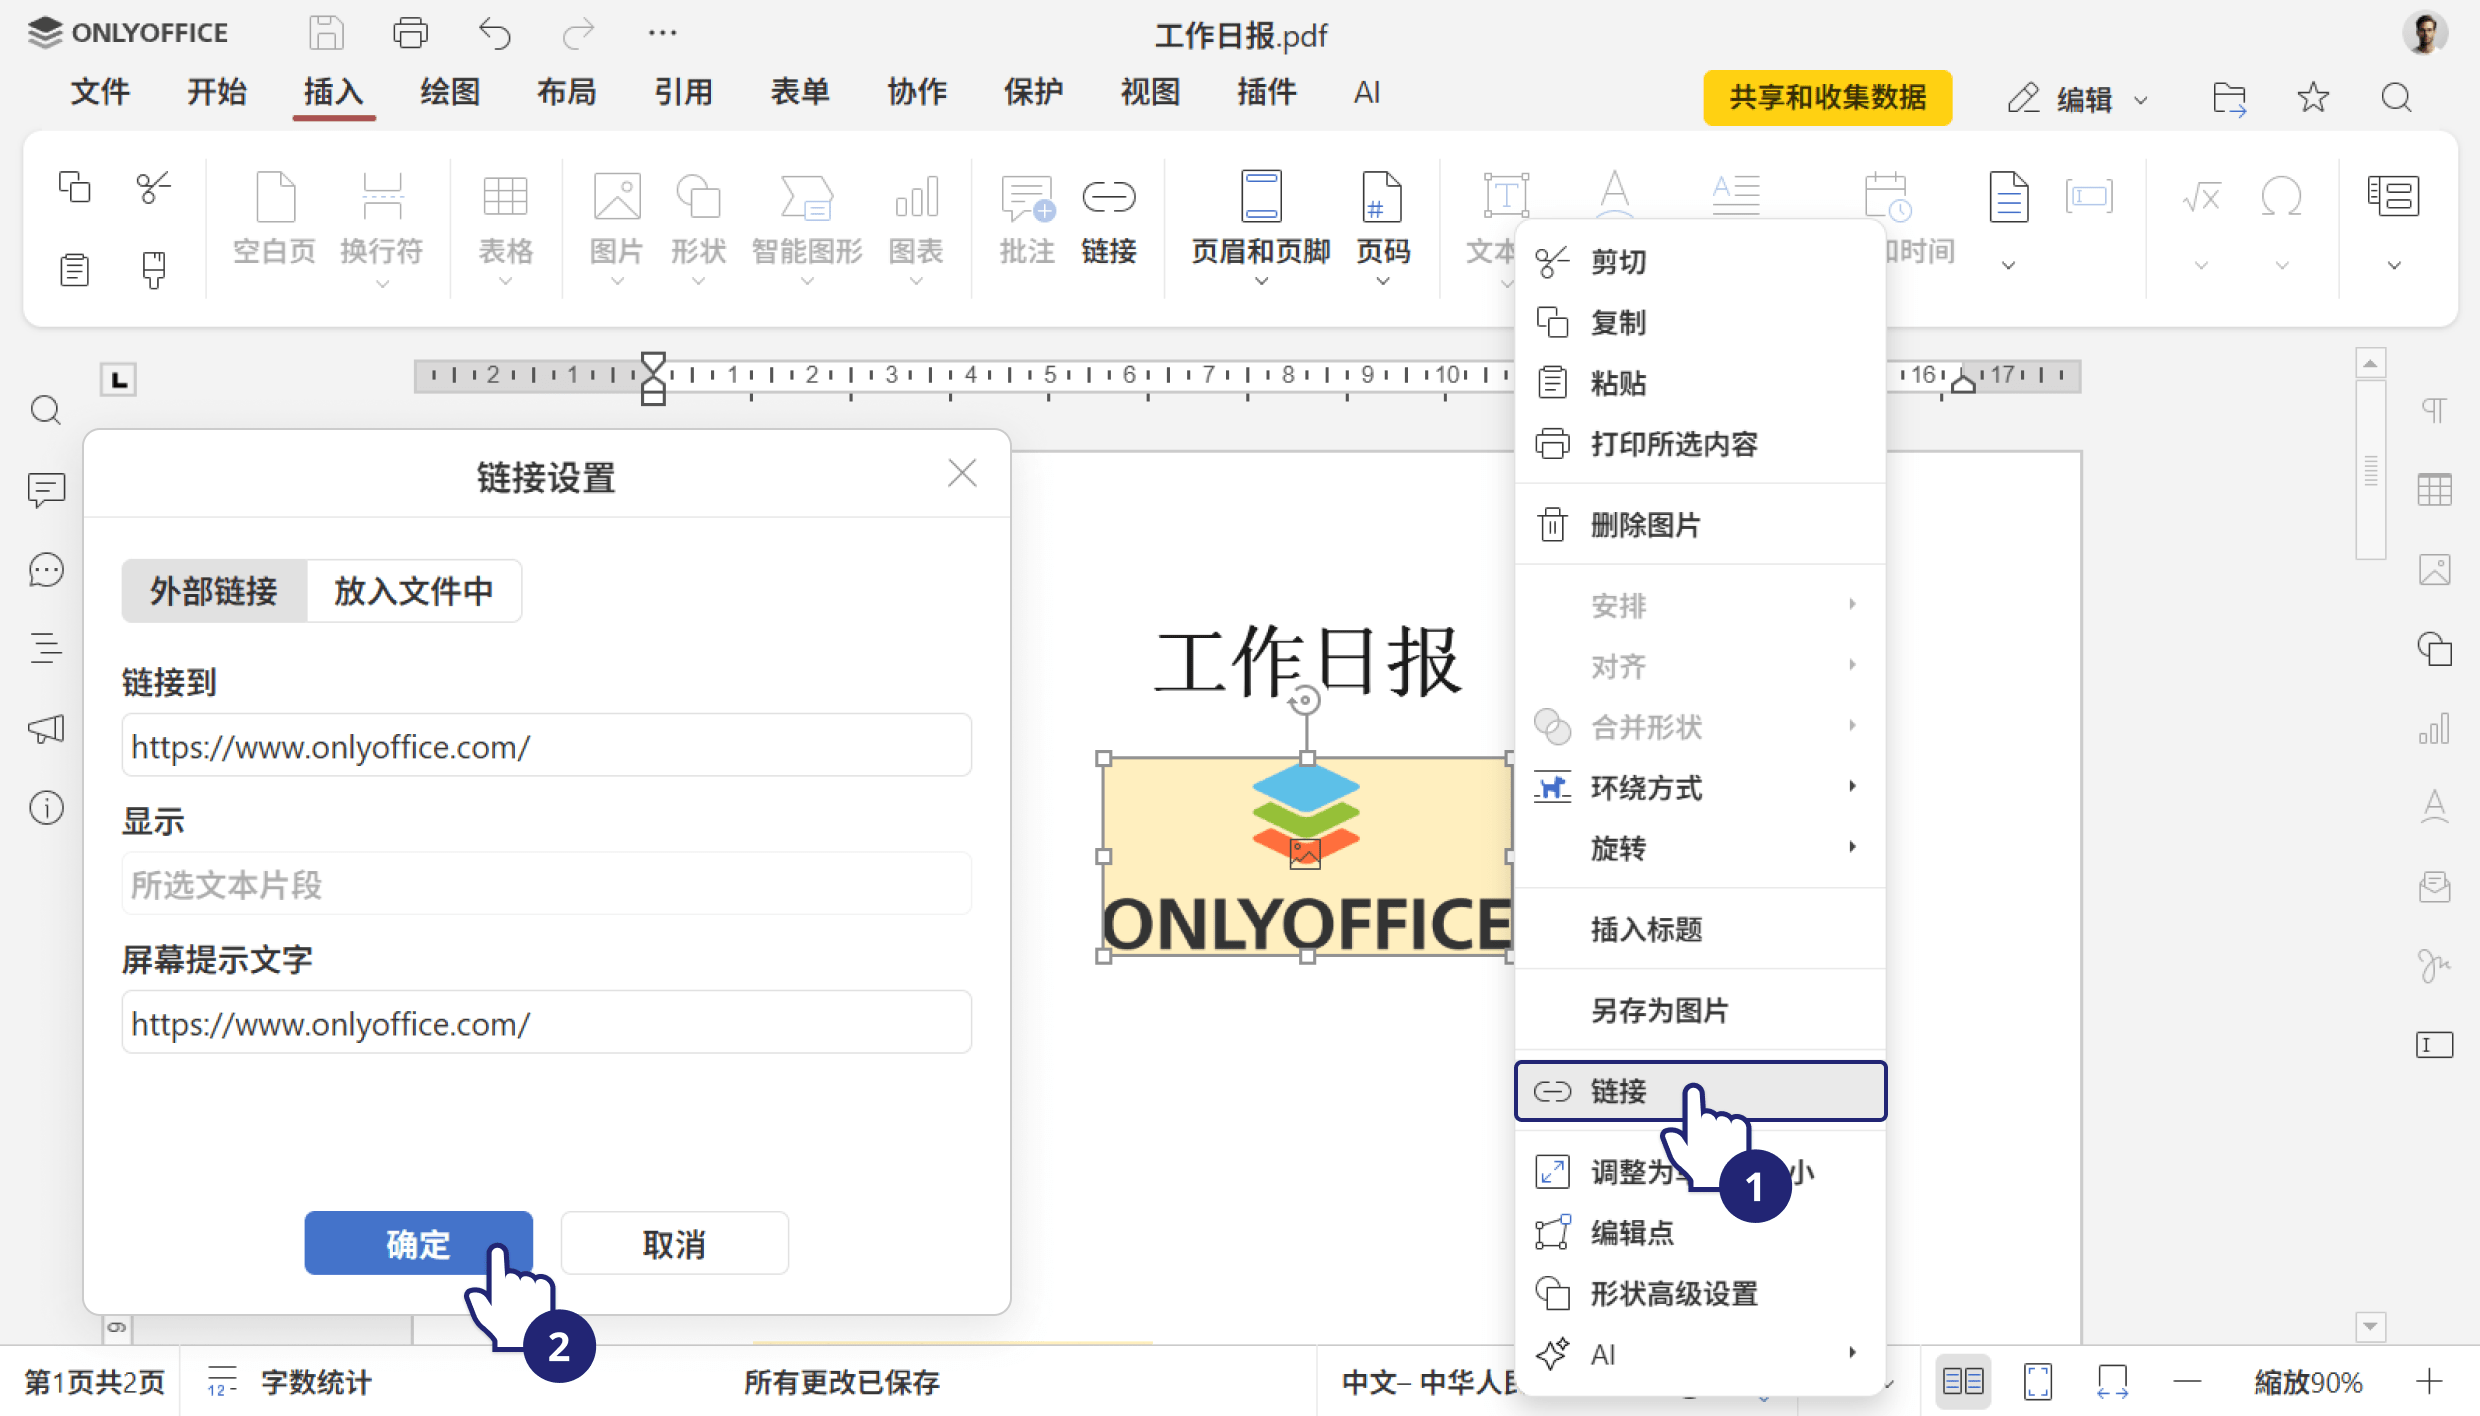Switch to the 放入文件中 tab in the dialog
This screenshot has height=1416, width=2480.
coord(413,591)
